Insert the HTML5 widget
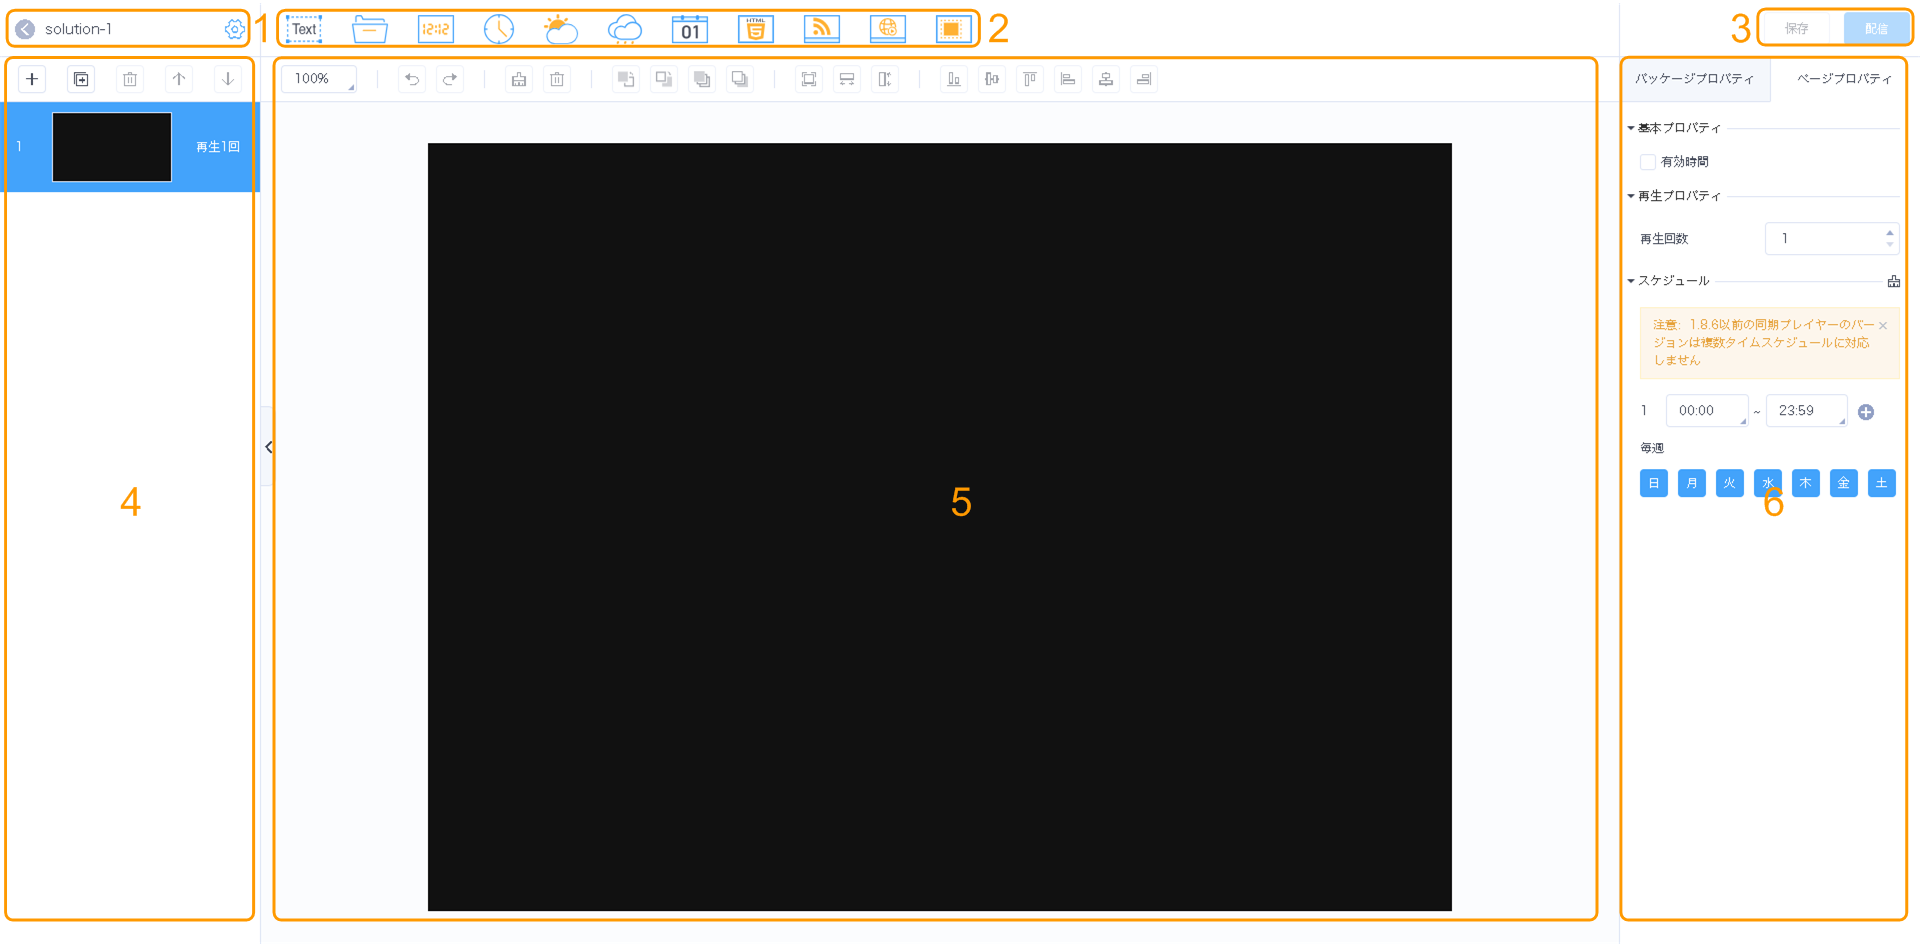The height and width of the screenshot is (944, 1920). coord(755,29)
